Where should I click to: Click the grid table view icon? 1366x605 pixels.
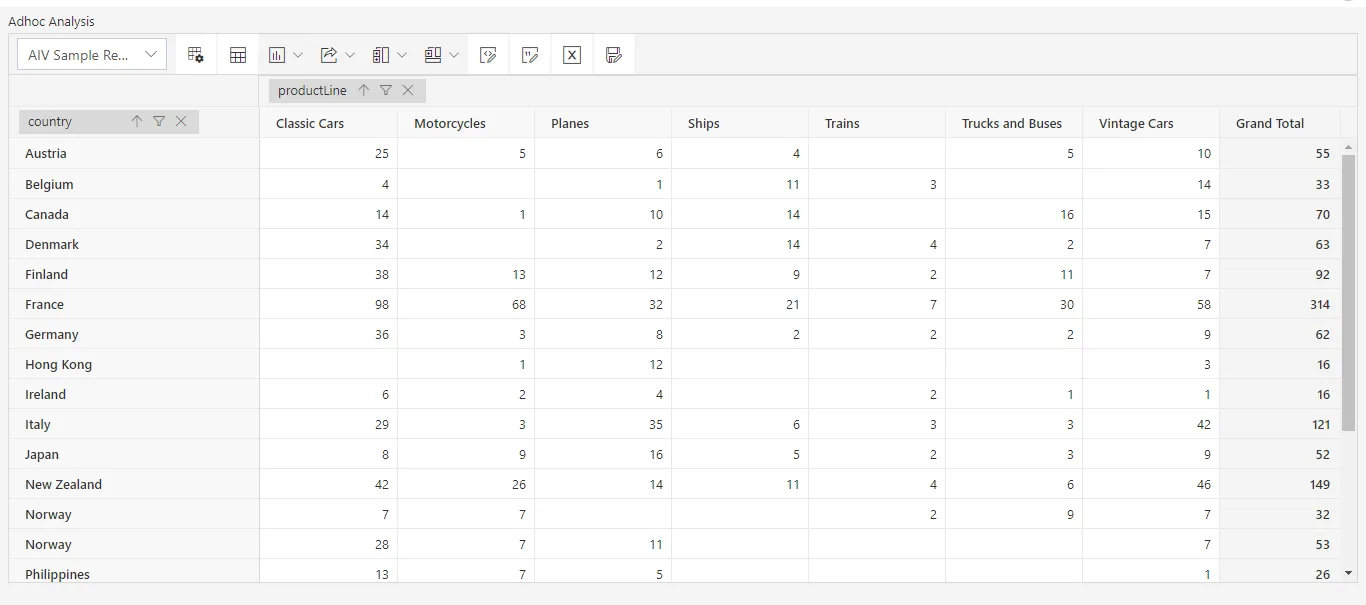pyautogui.click(x=238, y=55)
